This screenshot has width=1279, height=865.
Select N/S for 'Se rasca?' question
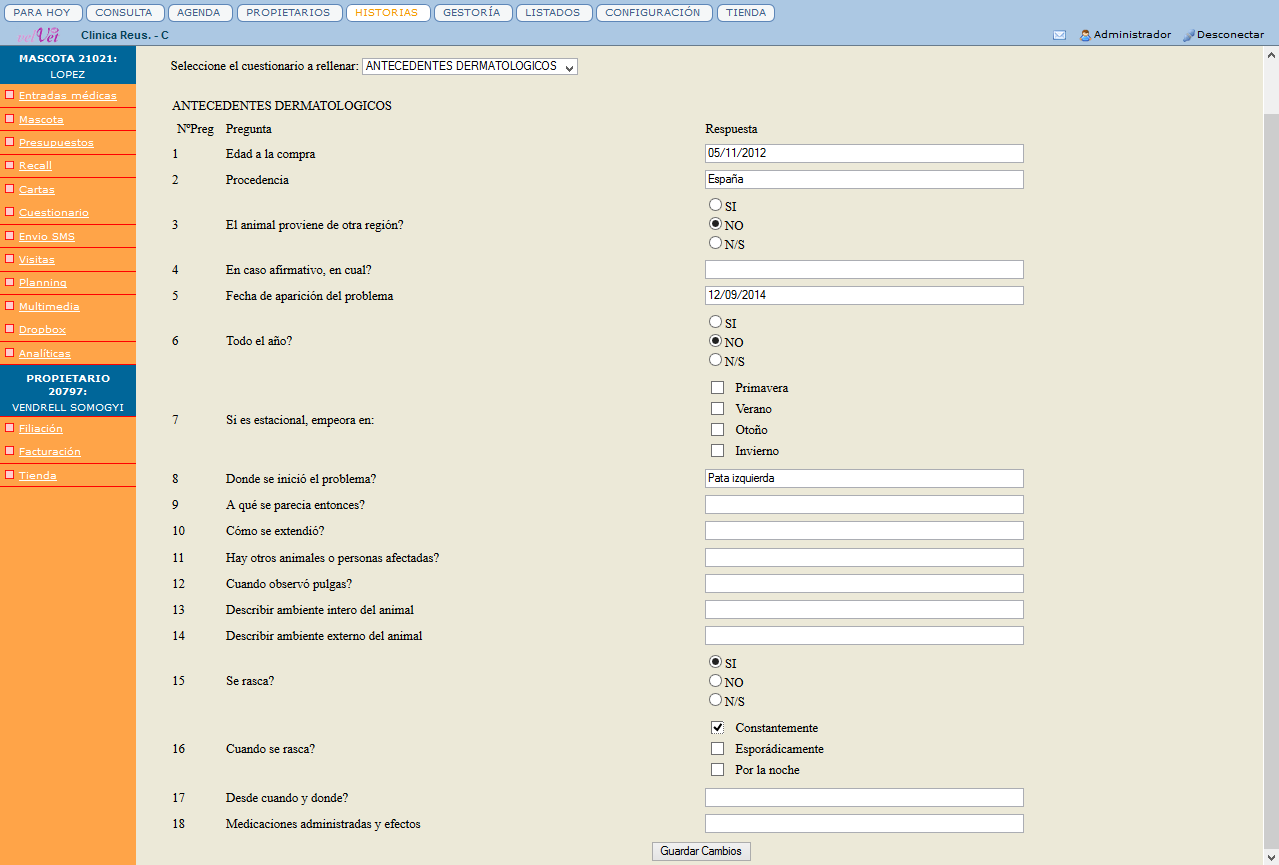tap(715, 700)
